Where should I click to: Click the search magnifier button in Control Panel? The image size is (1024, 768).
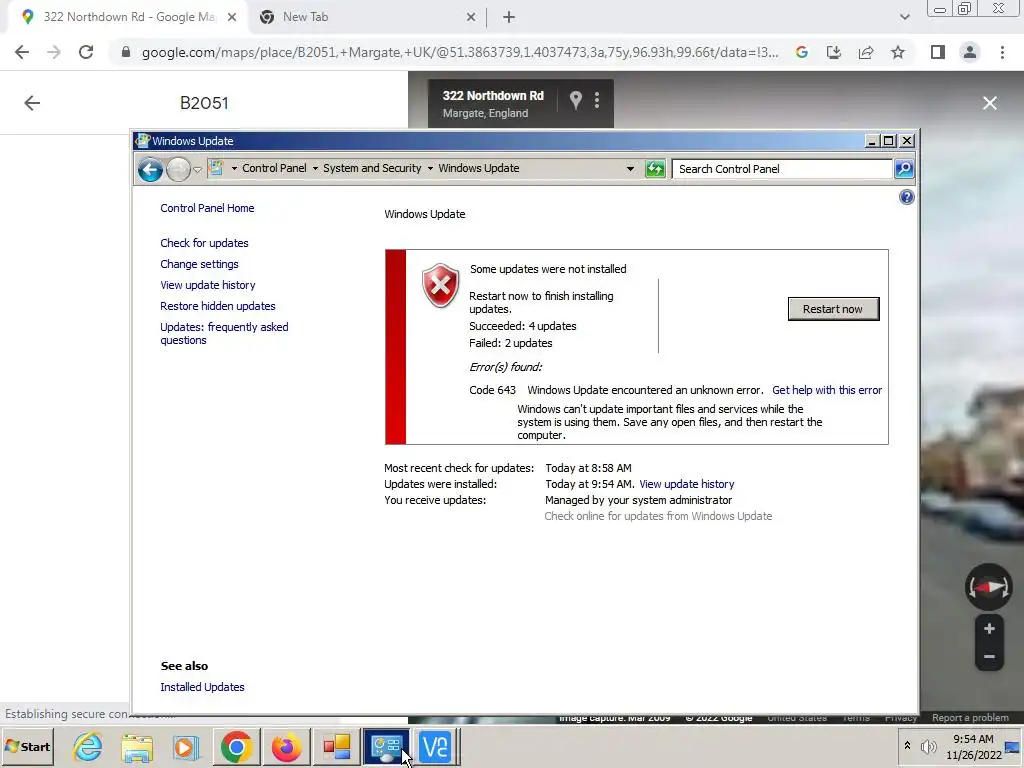pyautogui.click(x=903, y=169)
